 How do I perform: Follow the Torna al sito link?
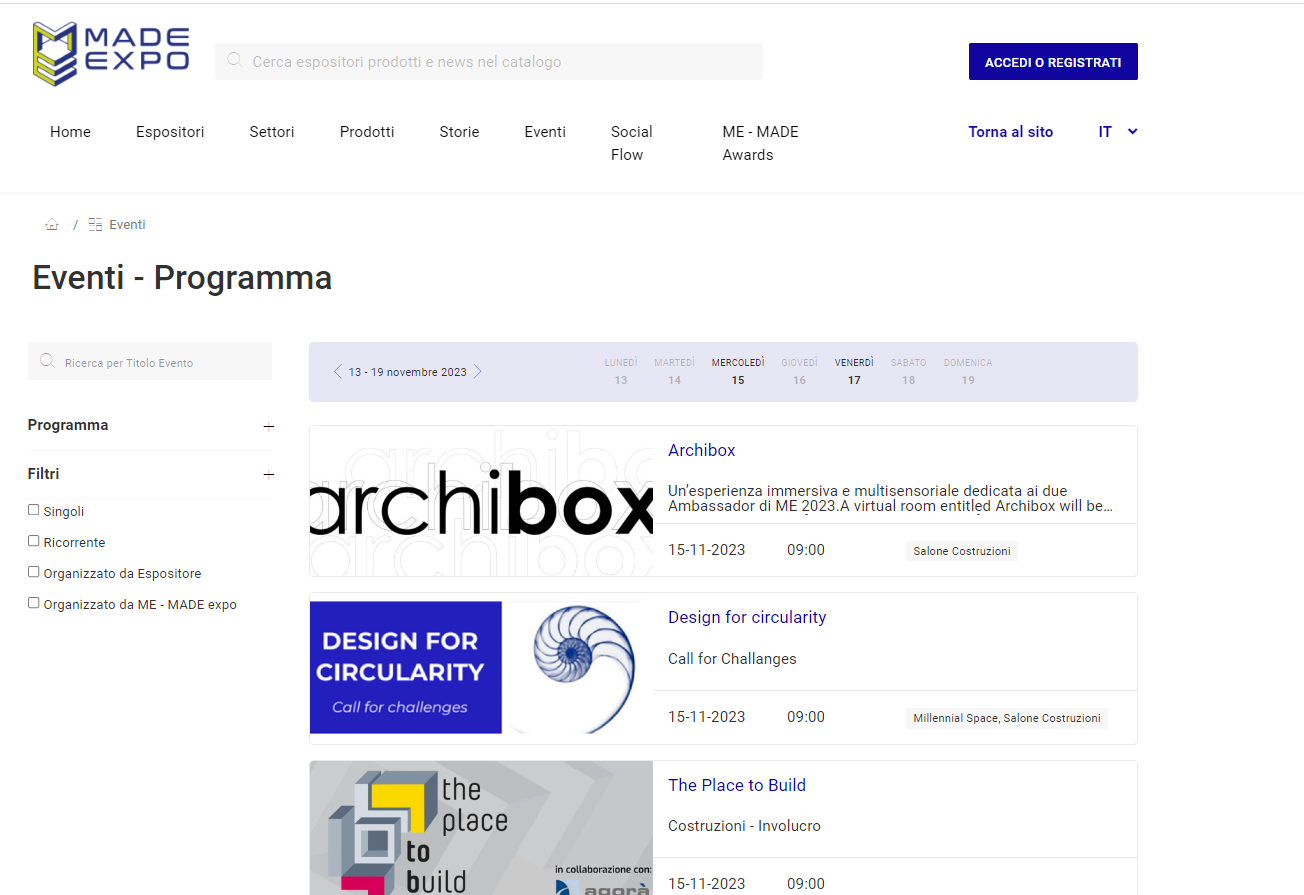click(x=1010, y=132)
